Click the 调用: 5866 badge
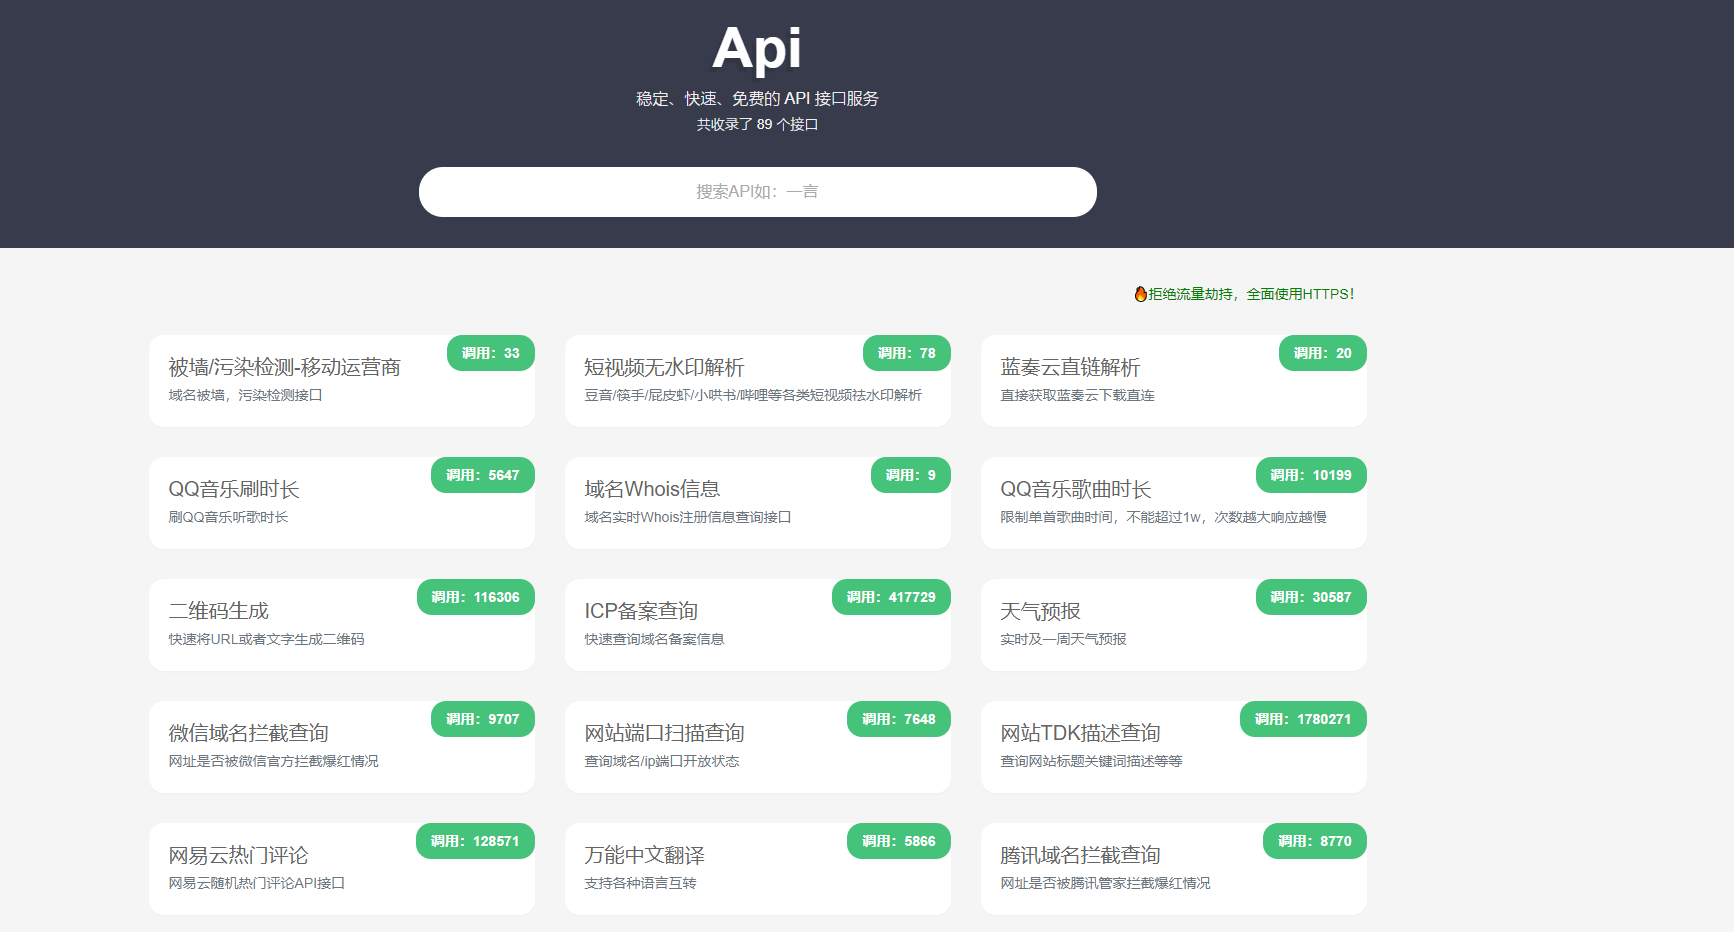The image size is (1734, 932). pyautogui.click(x=899, y=841)
